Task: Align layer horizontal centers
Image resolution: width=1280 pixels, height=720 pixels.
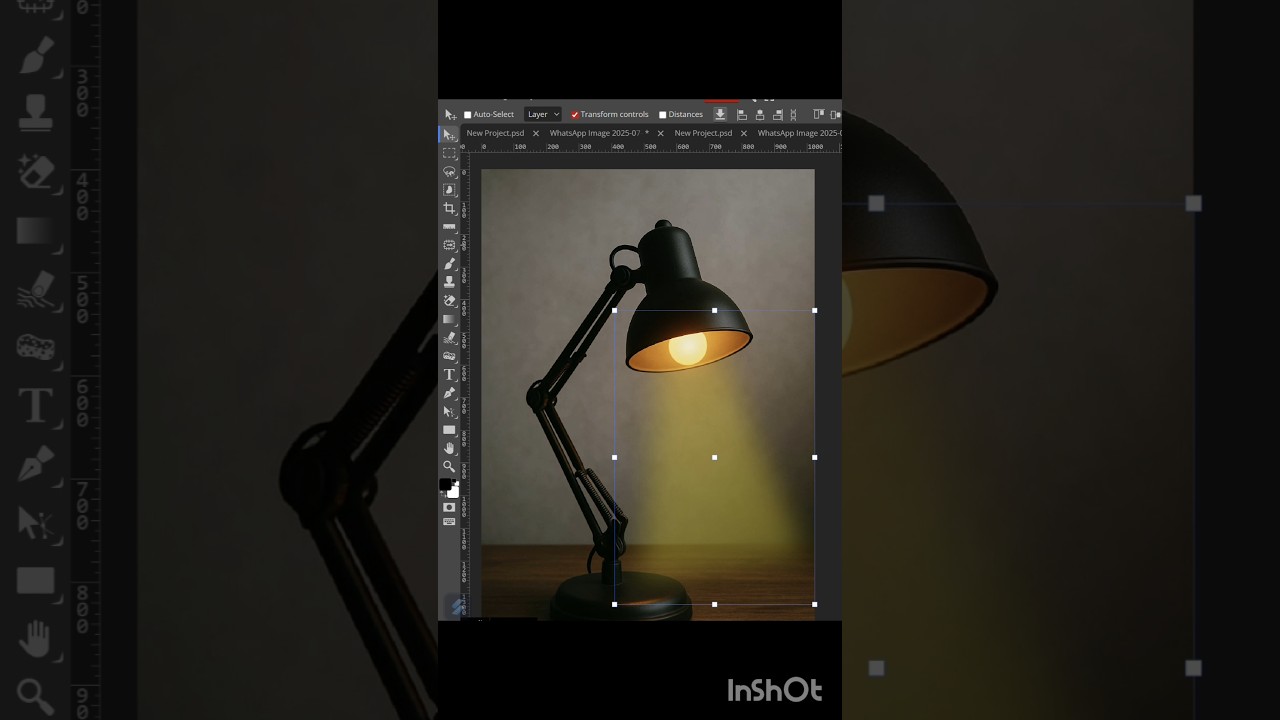Action: (x=759, y=114)
